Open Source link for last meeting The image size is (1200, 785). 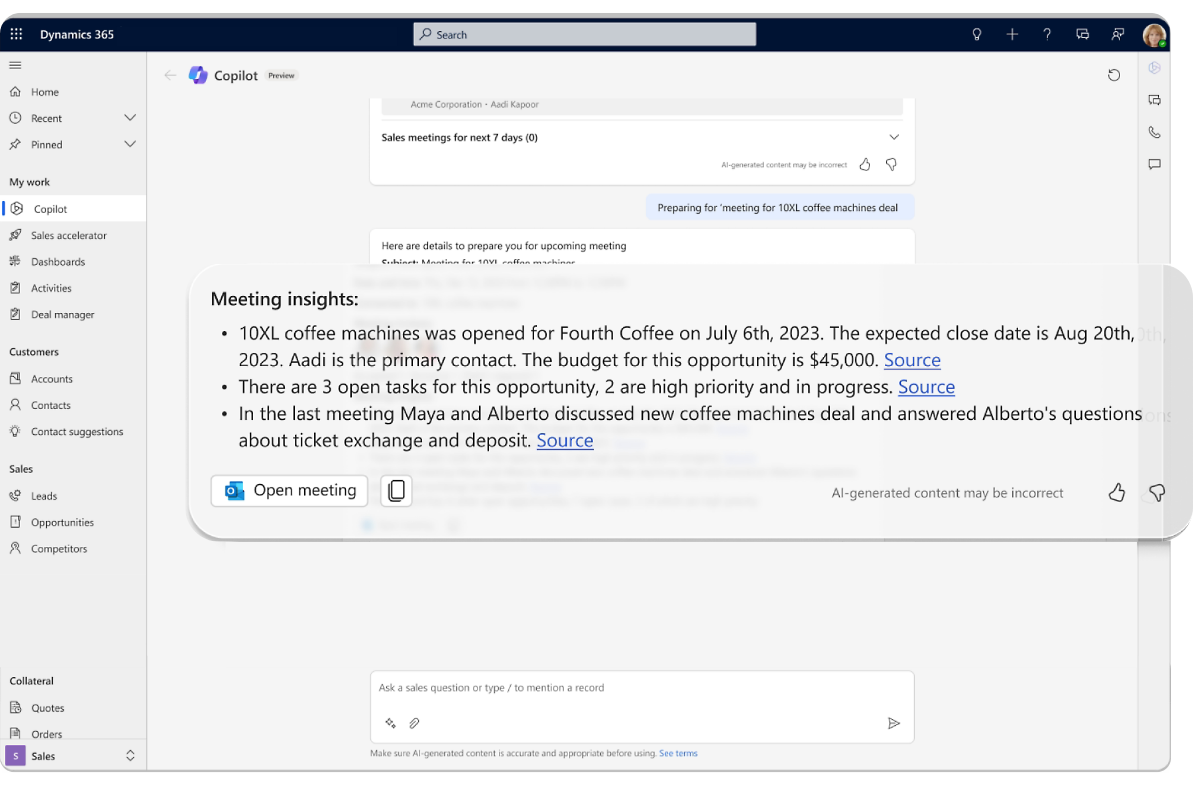tap(565, 440)
